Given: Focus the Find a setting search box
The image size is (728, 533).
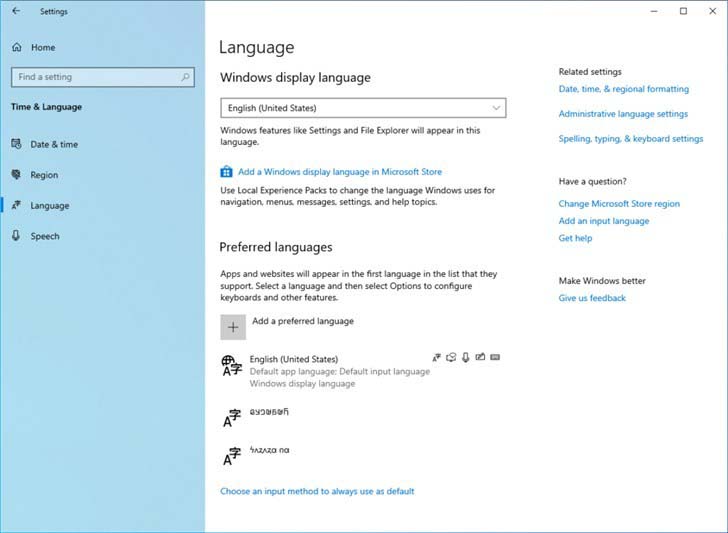Looking at the screenshot, I should 103,77.
